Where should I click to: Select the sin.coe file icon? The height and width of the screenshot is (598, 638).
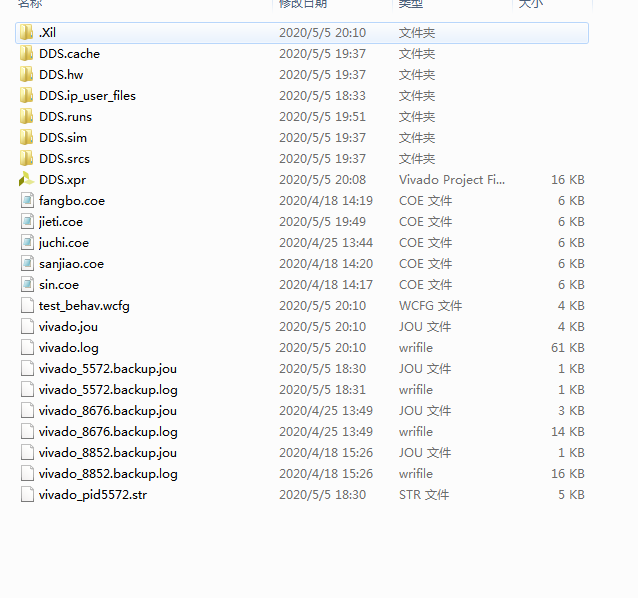click(27, 285)
